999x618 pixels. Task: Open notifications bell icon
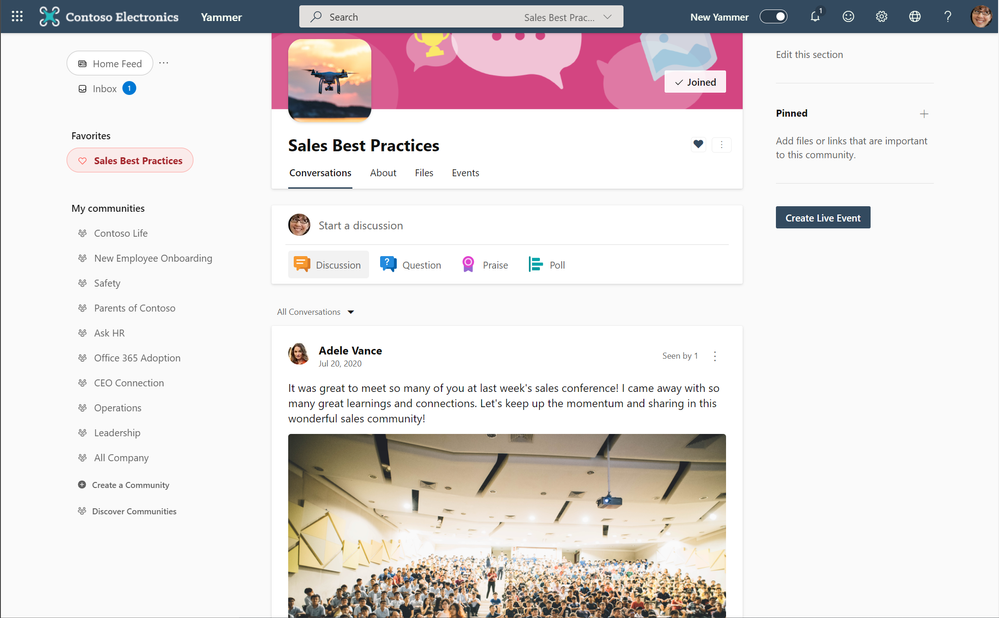tap(816, 17)
